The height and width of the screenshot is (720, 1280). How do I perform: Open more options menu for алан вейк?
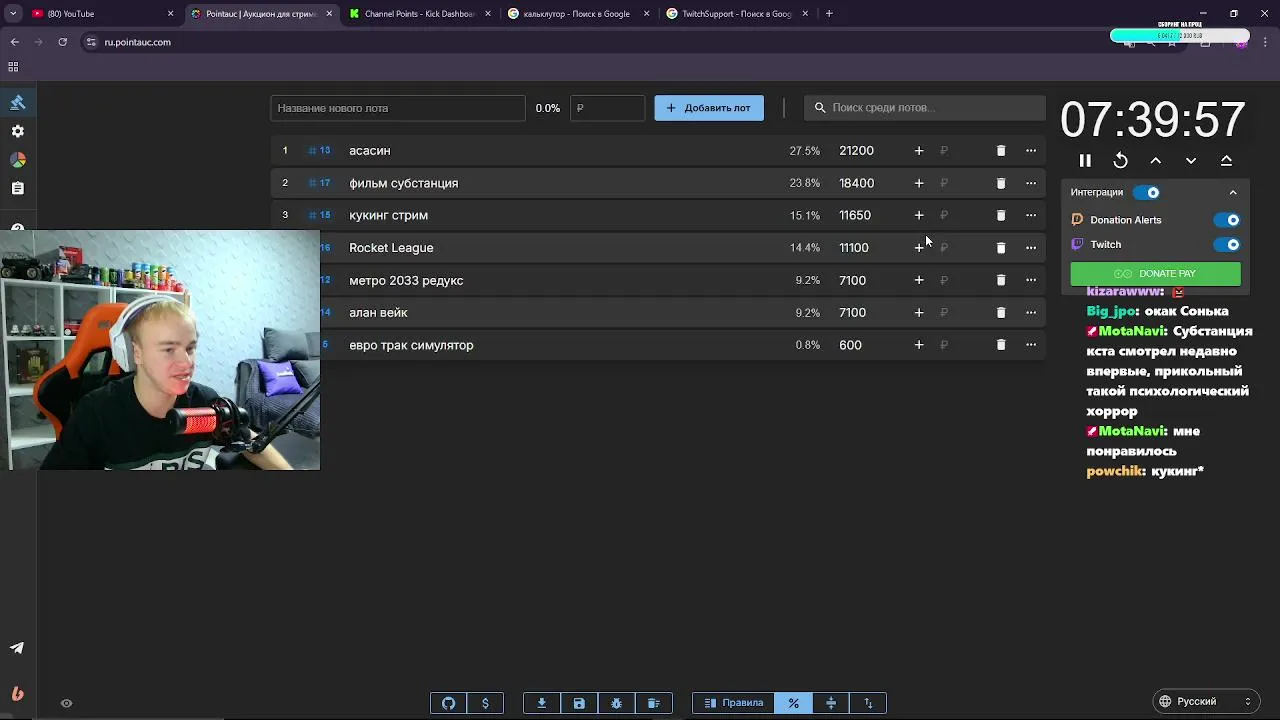coord(1031,312)
